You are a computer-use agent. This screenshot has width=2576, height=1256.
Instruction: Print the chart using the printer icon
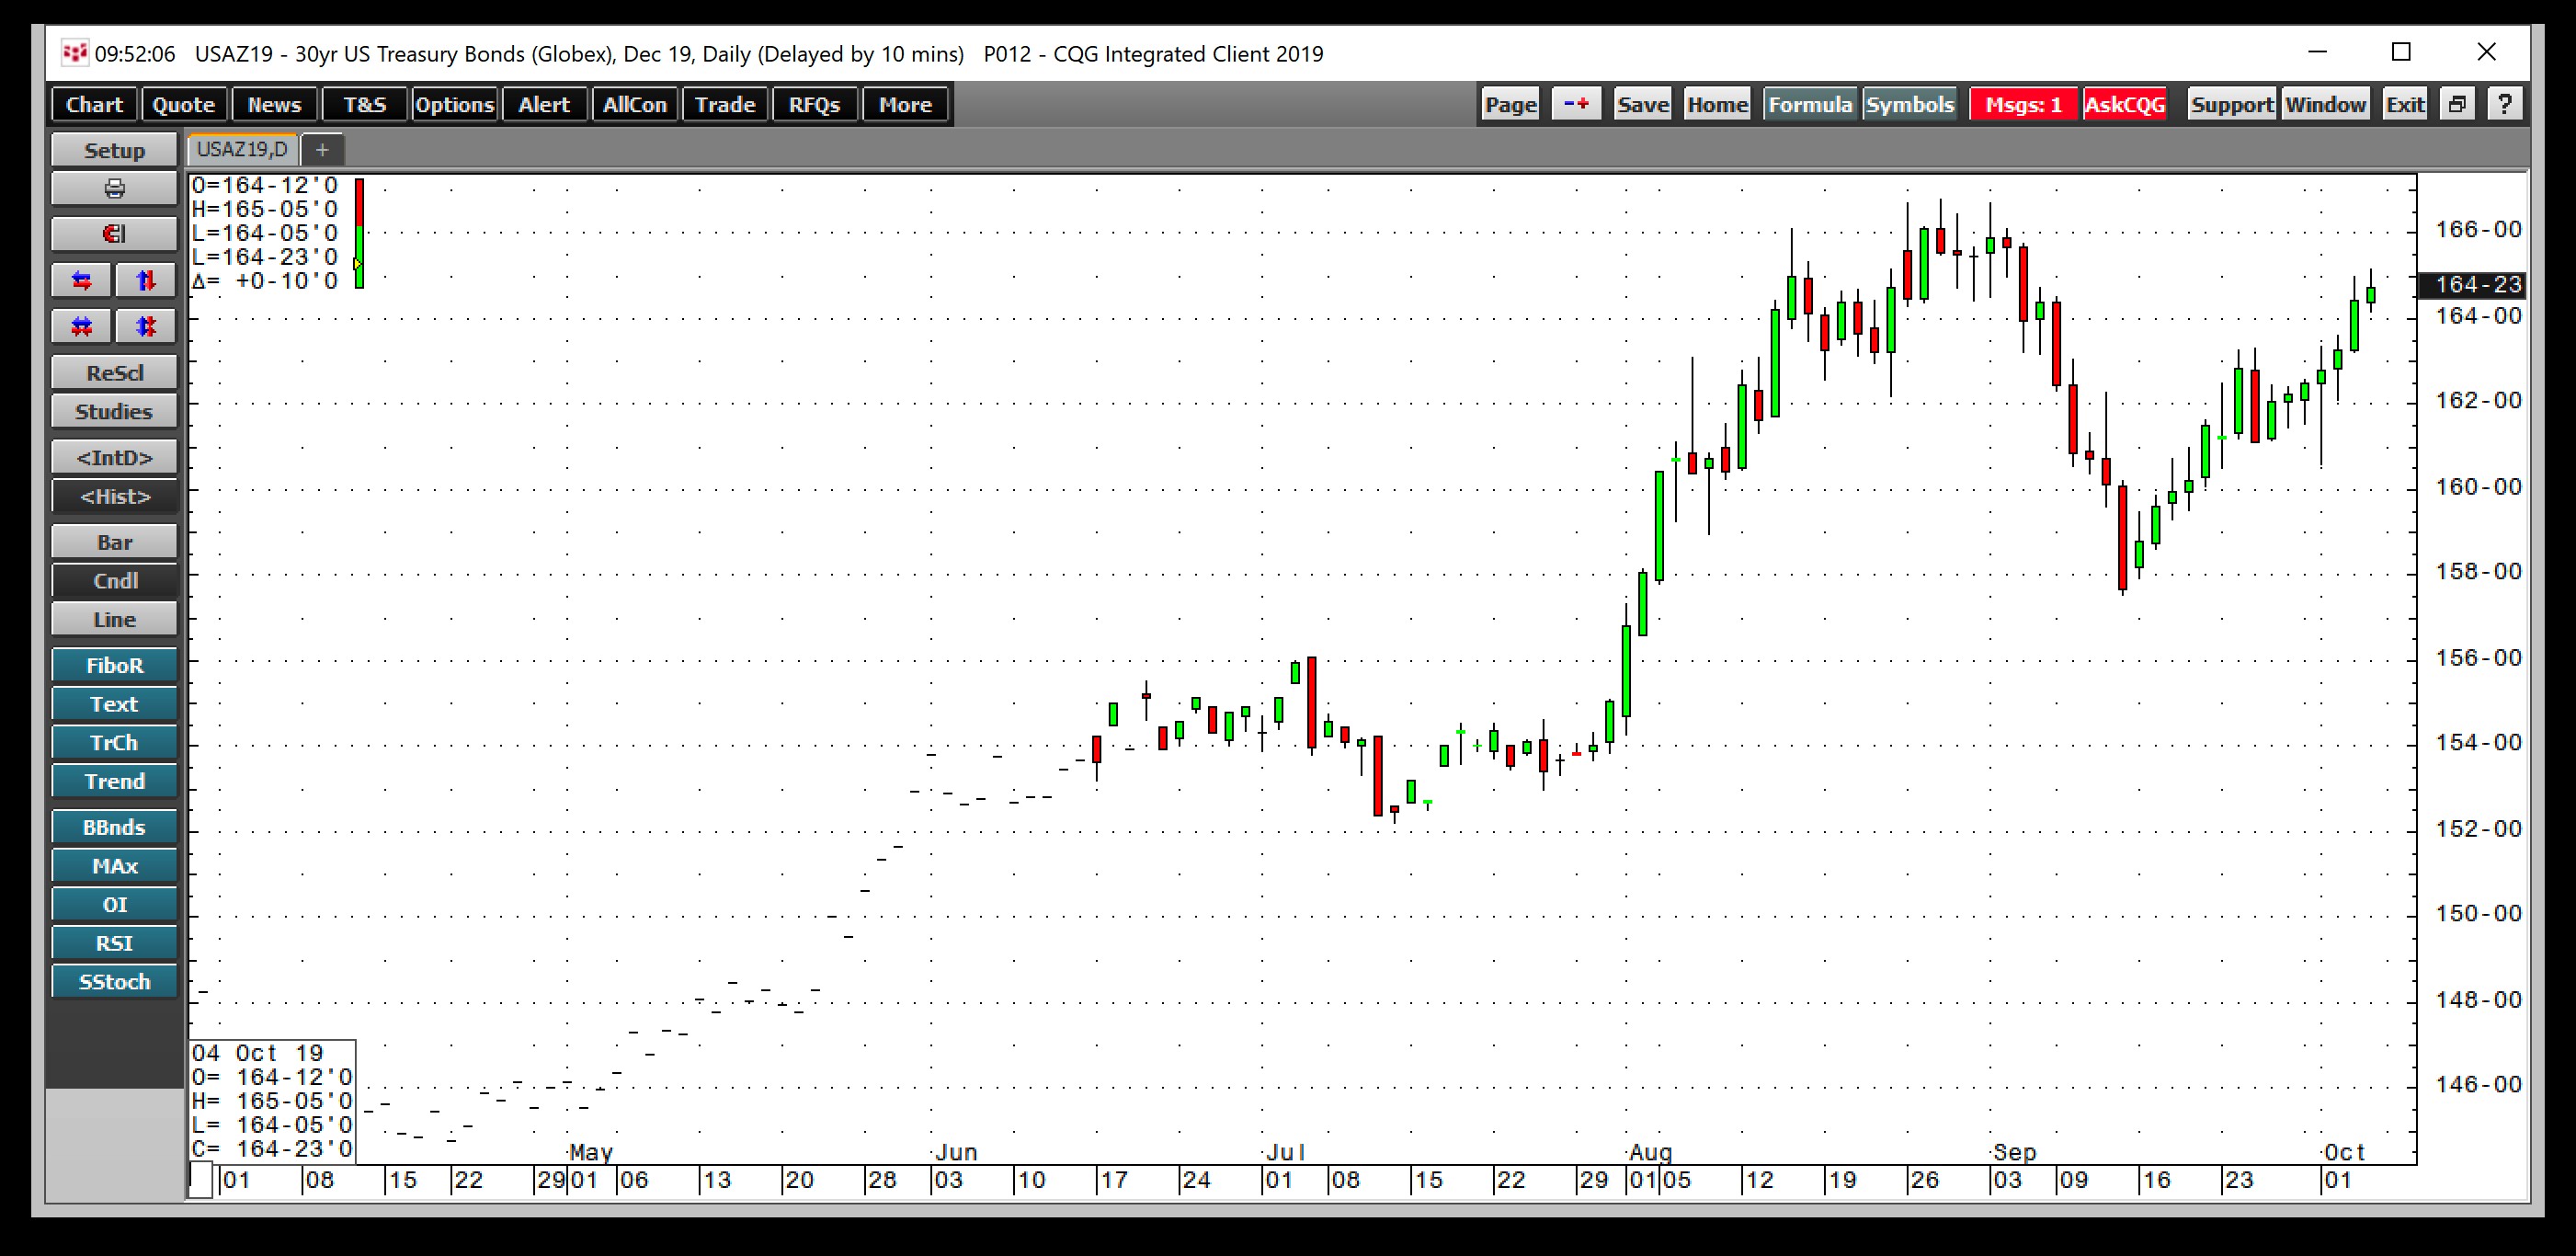tap(114, 188)
